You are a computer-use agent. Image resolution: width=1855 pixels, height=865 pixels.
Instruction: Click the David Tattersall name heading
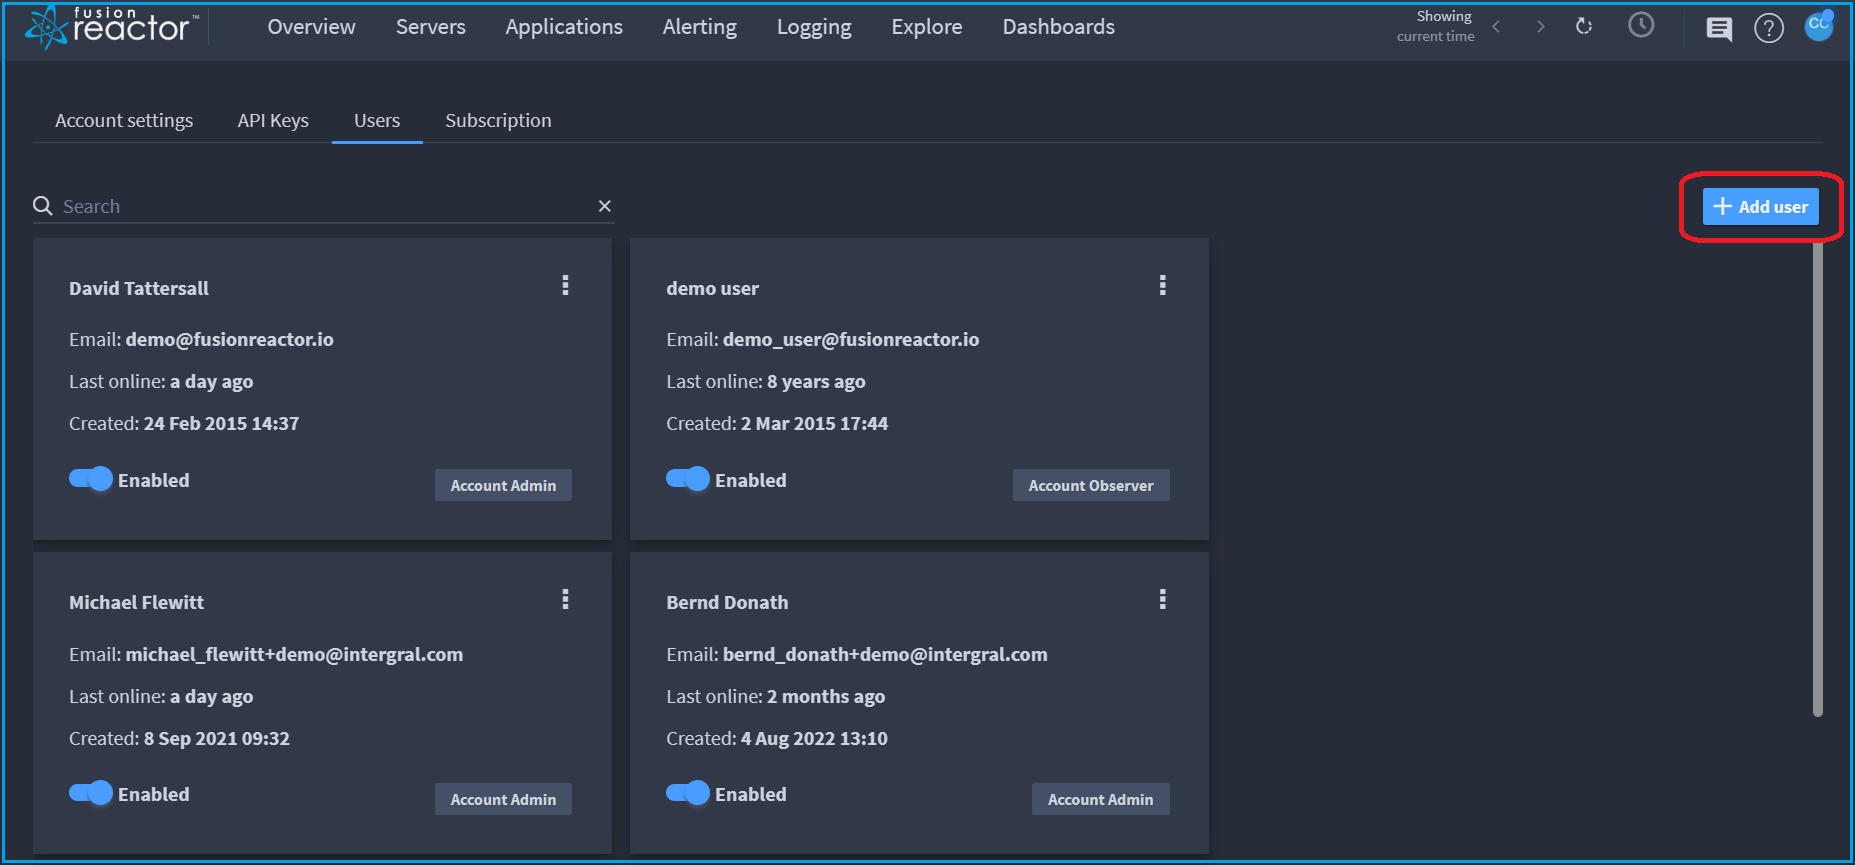click(x=139, y=288)
